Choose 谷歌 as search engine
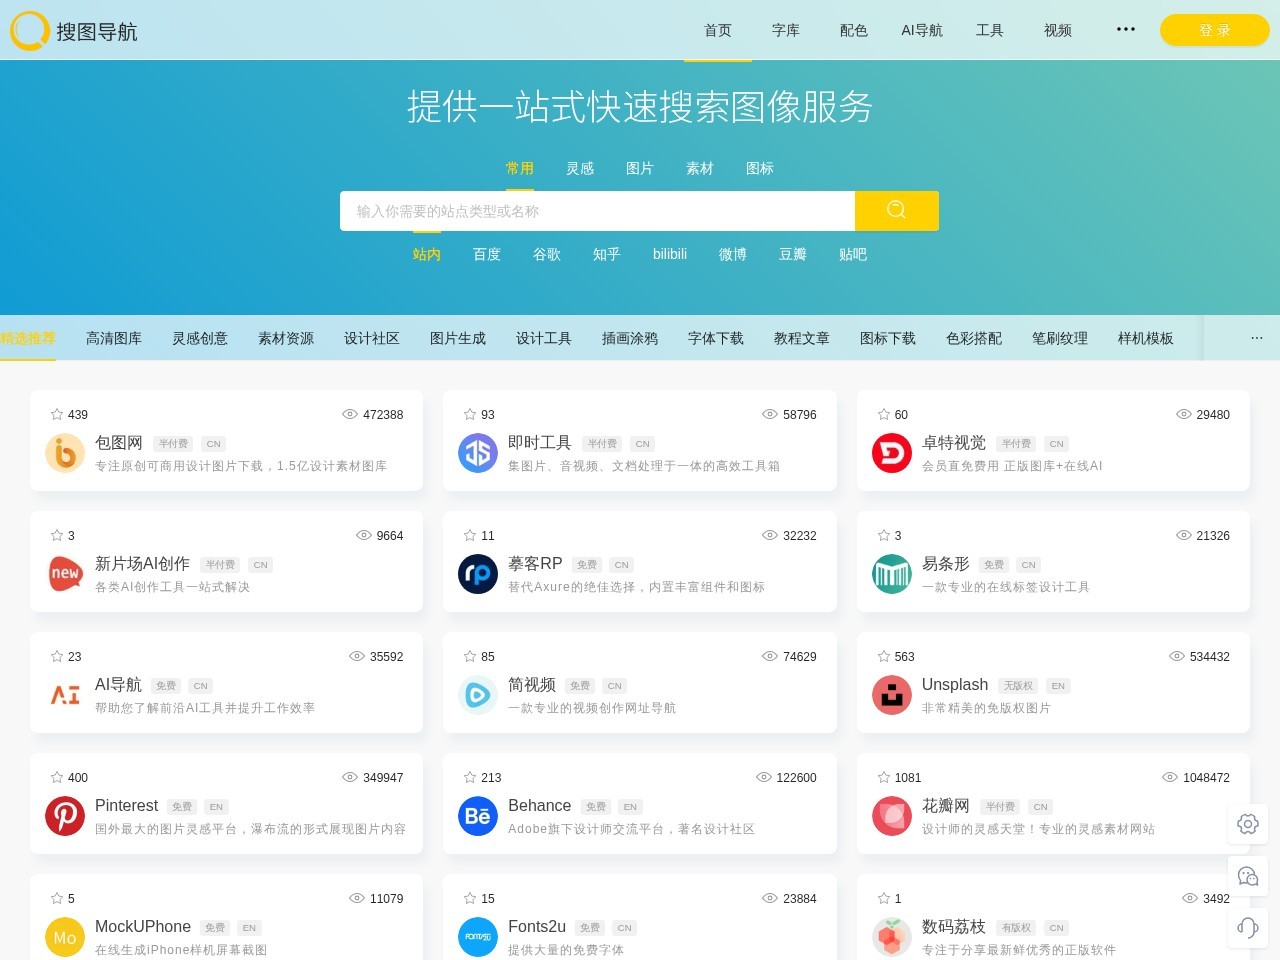1280x960 pixels. coord(547,254)
